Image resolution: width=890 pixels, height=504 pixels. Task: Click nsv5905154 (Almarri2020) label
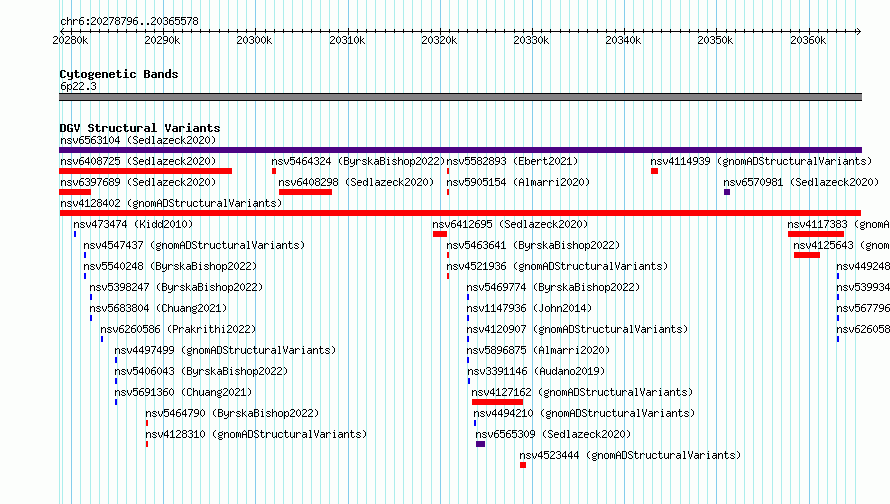pos(518,182)
